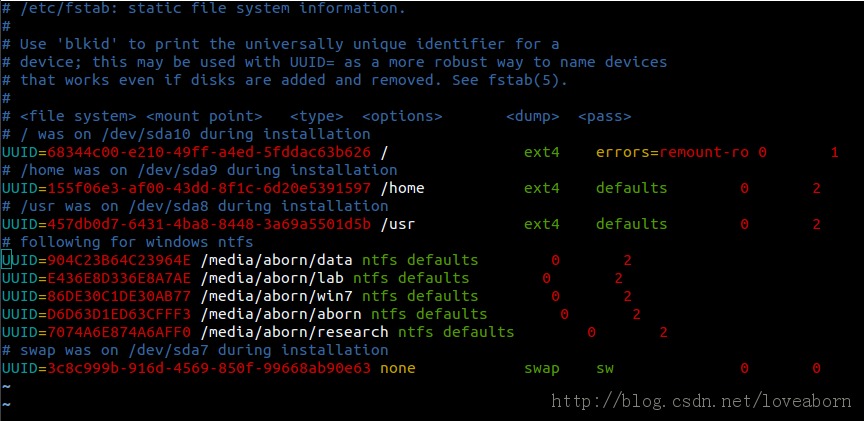Click UUID 904C23B64C23964E value
The image size is (864, 421).
pyautogui.click(x=119, y=260)
